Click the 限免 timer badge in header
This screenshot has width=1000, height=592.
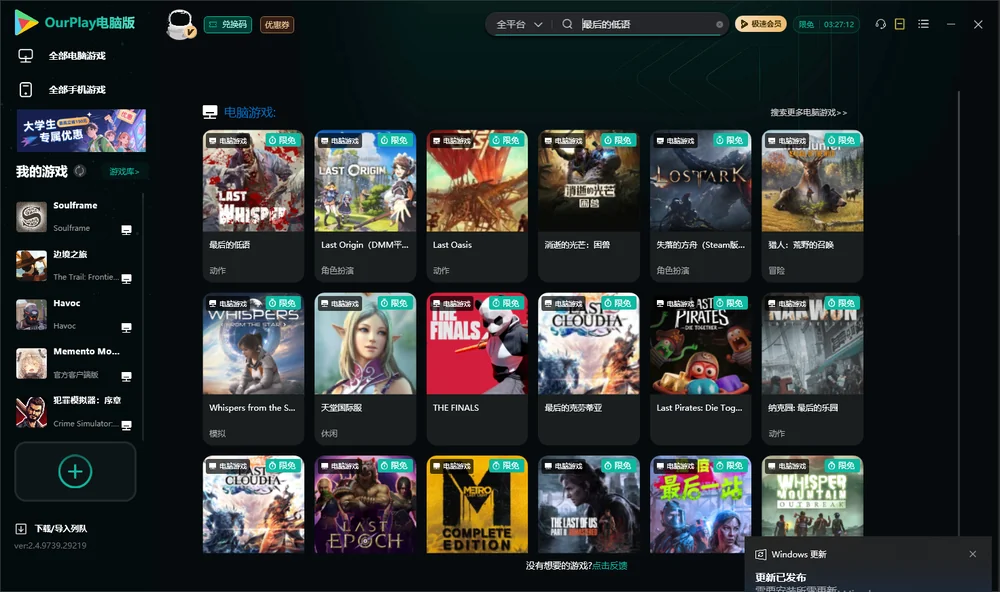[x=826, y=24]
